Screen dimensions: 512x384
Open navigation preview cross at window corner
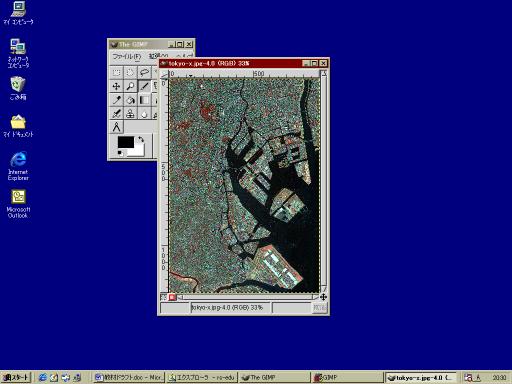tap(323, 297)
